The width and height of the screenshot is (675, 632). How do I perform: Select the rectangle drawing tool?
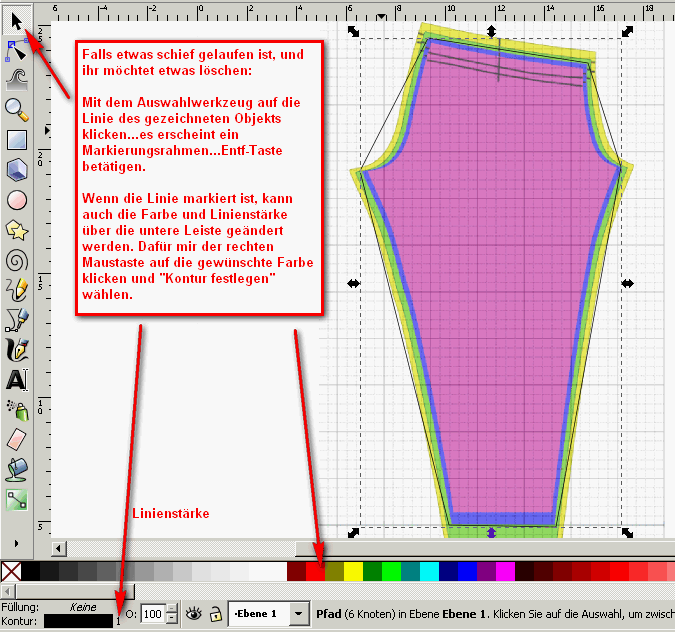16,139
